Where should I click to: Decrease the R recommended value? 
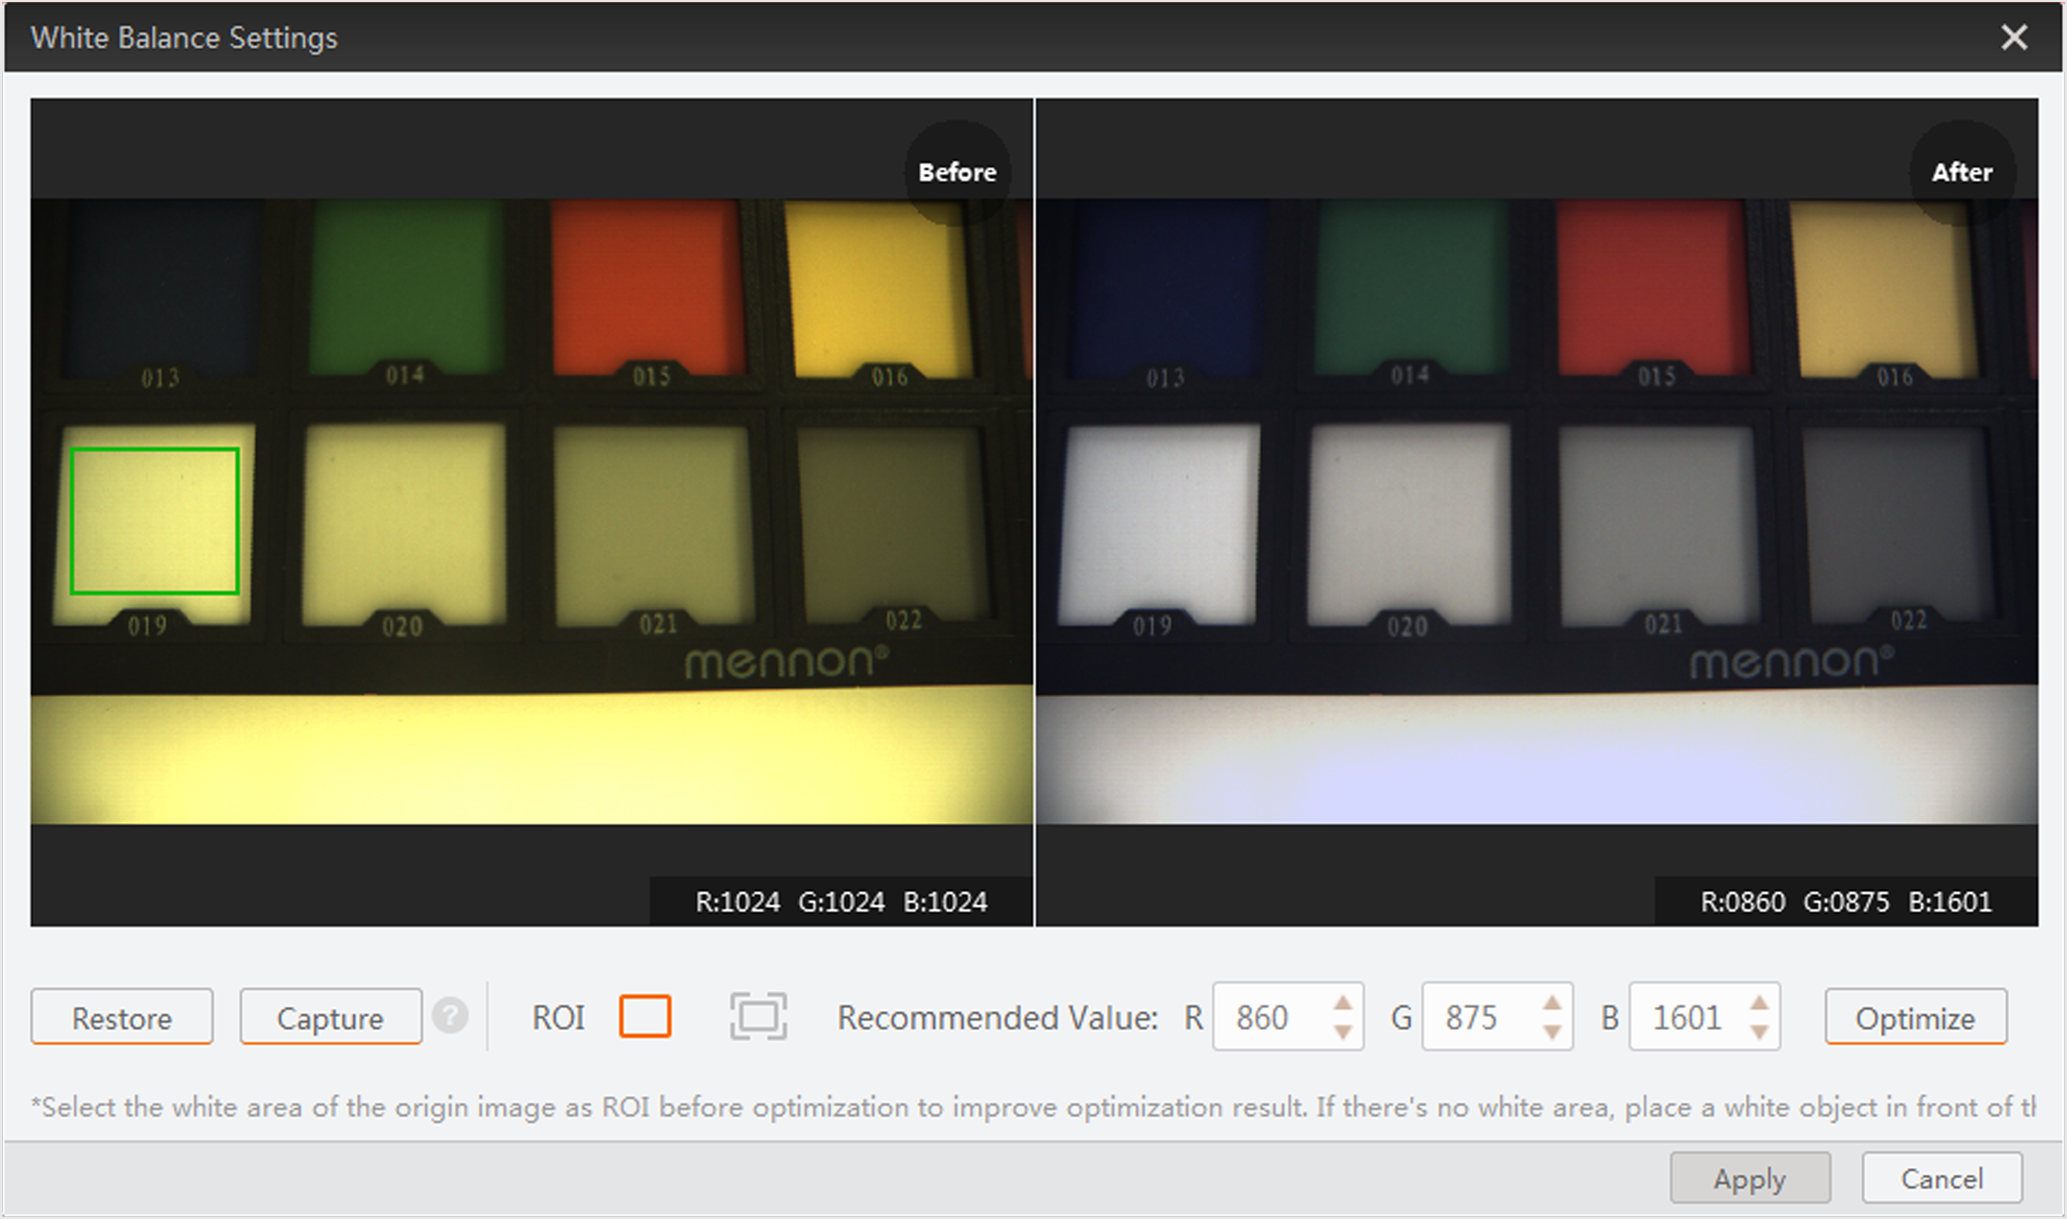click(1343, 1032)
